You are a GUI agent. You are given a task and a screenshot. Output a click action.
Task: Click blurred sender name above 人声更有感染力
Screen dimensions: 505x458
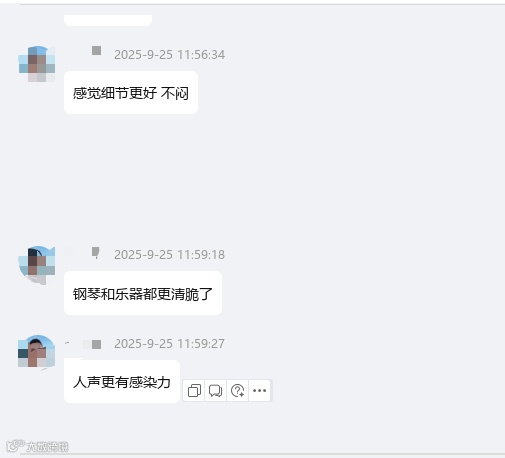(x=77, y=344)
